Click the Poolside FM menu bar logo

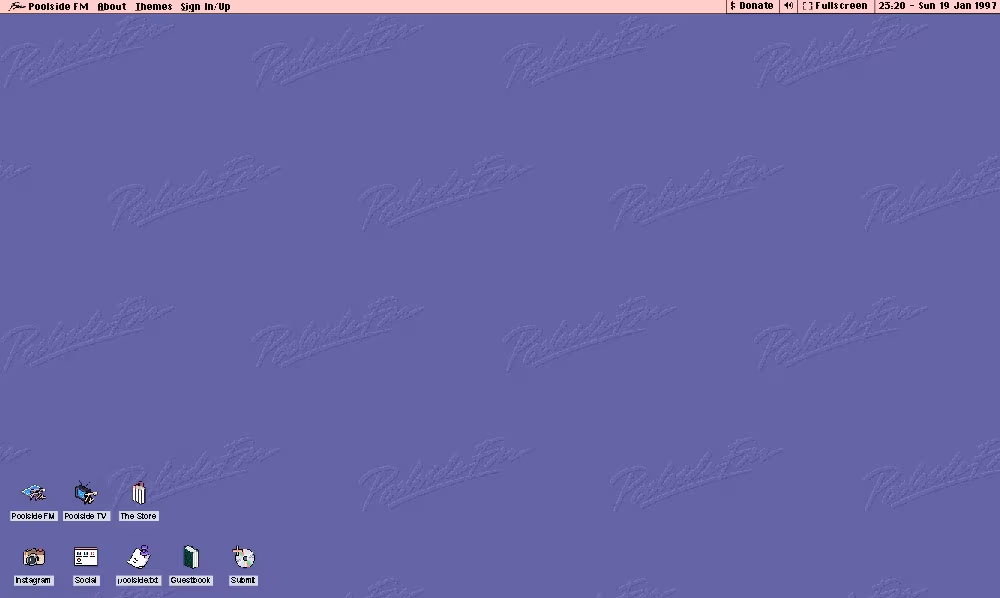(48, 6)
